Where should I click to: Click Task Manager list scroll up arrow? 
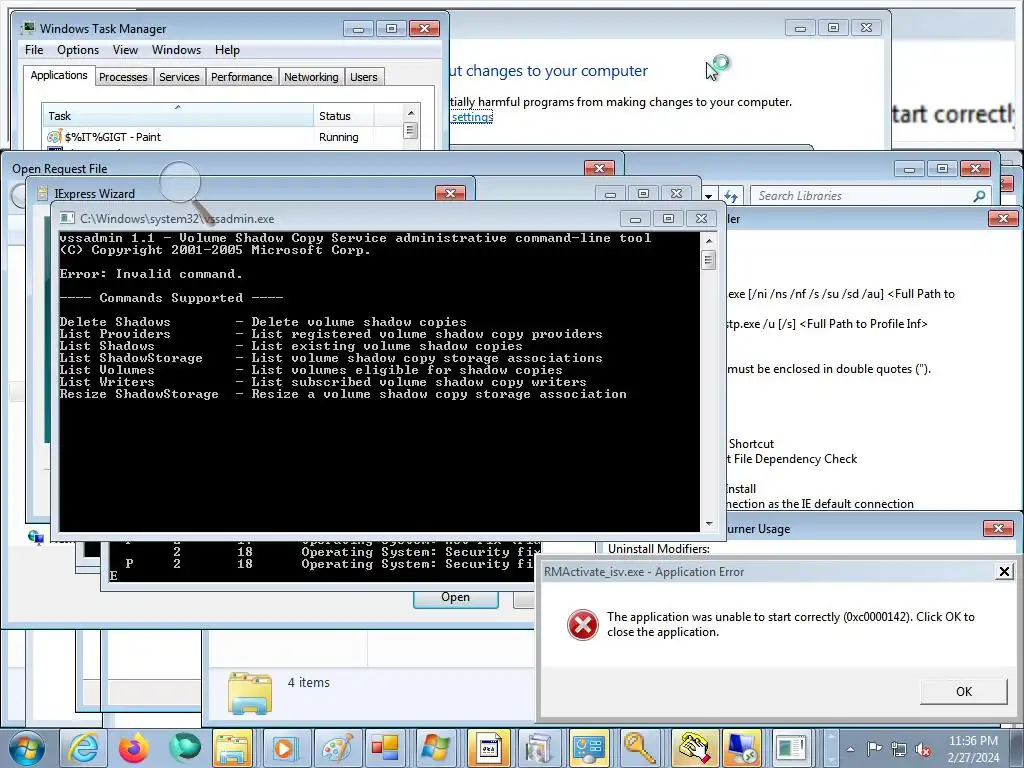click(x=411, y=113)
